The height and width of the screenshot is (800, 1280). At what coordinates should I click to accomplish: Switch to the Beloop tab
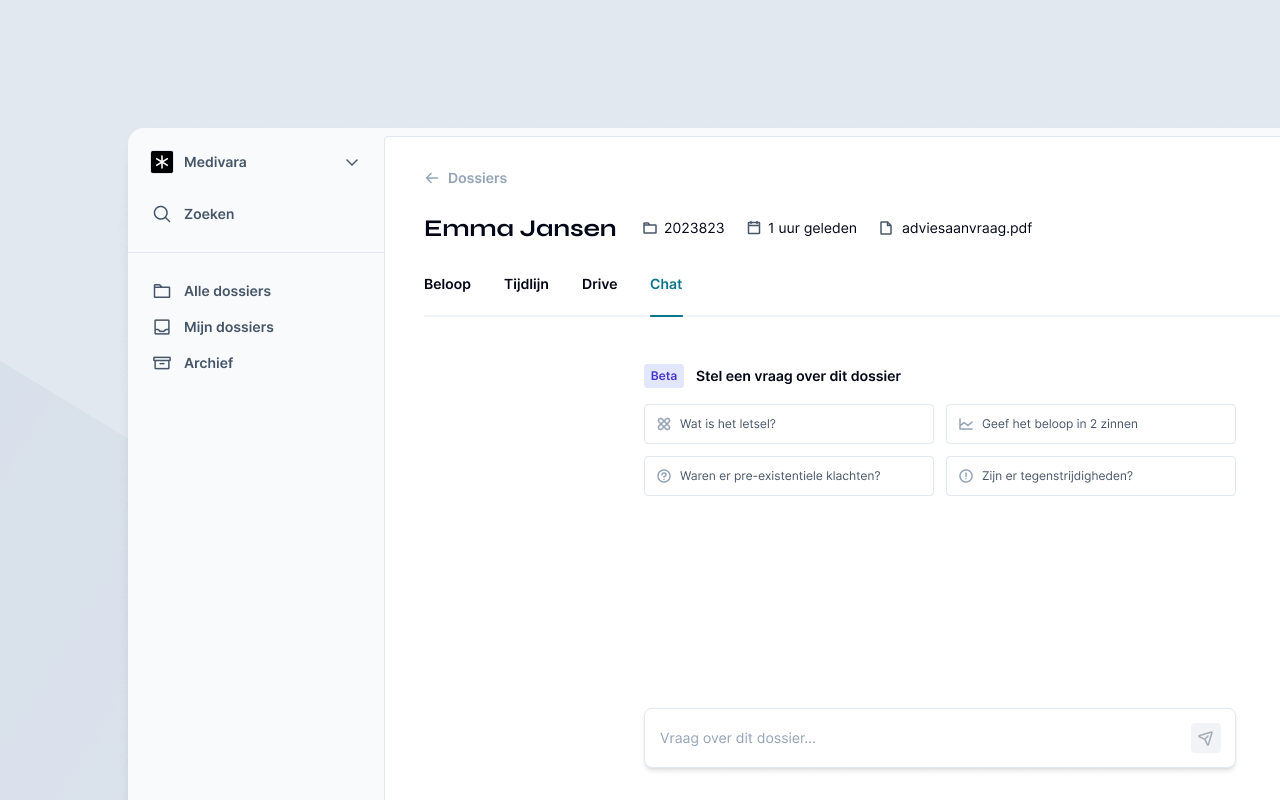click(447, 284)
